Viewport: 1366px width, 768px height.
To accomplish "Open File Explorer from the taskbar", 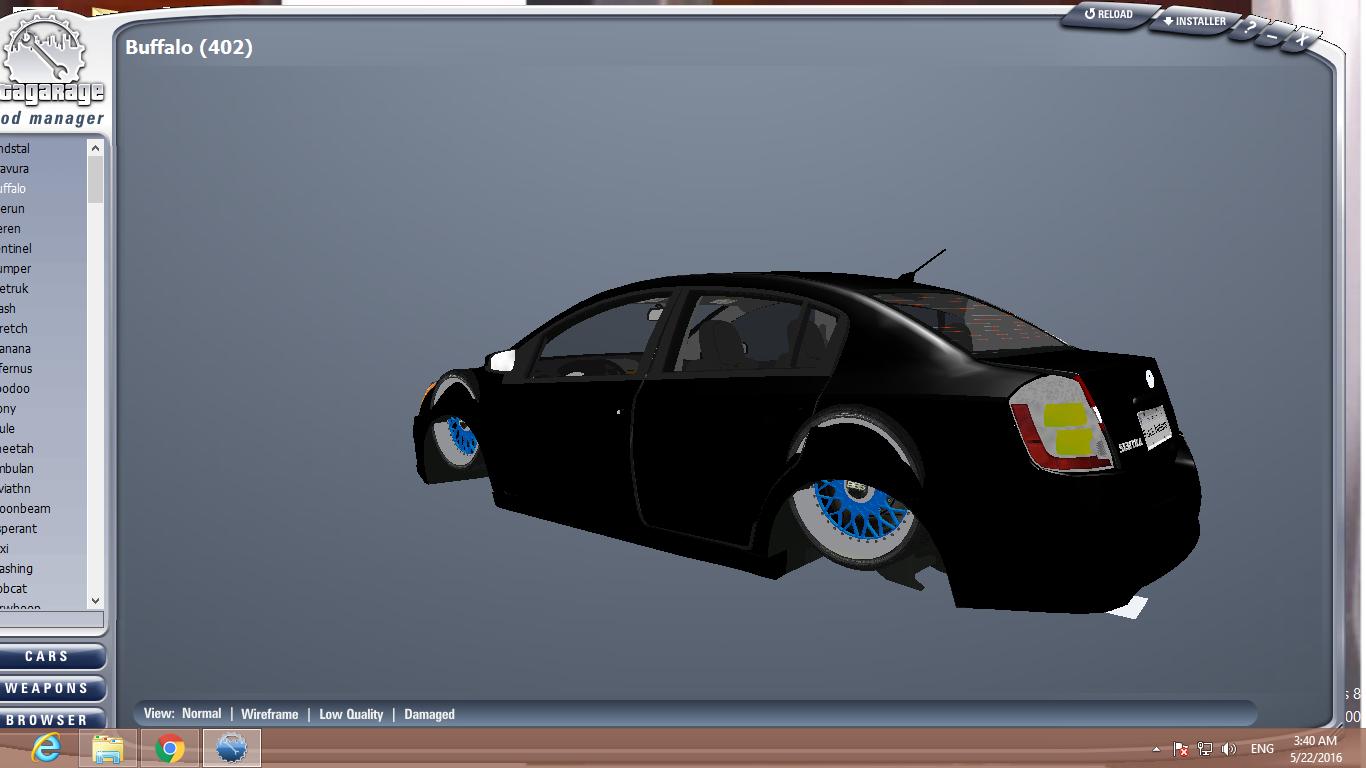I will point(107,748).
